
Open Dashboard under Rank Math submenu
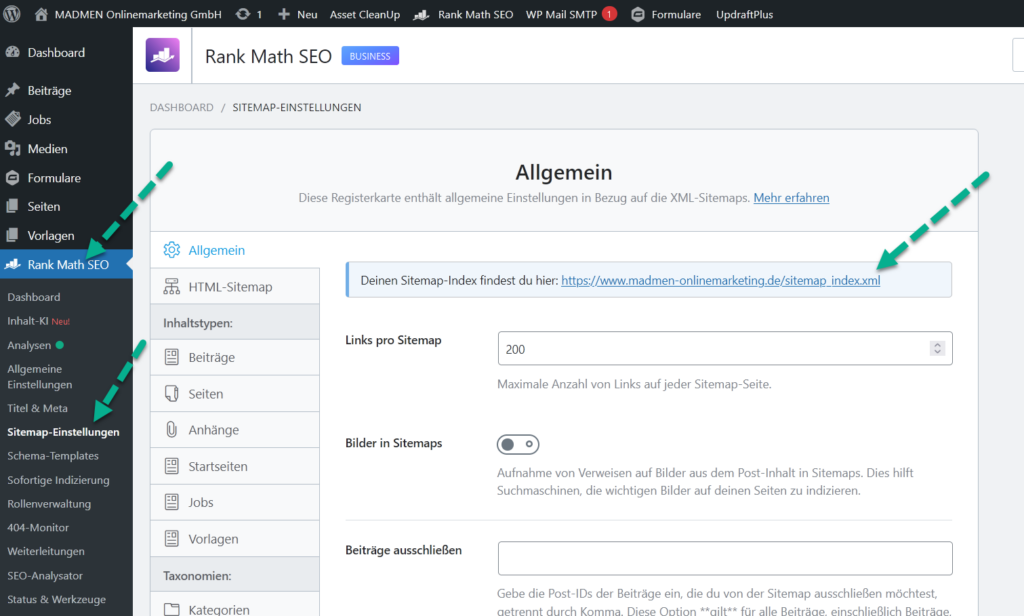(x=34, y=297)
